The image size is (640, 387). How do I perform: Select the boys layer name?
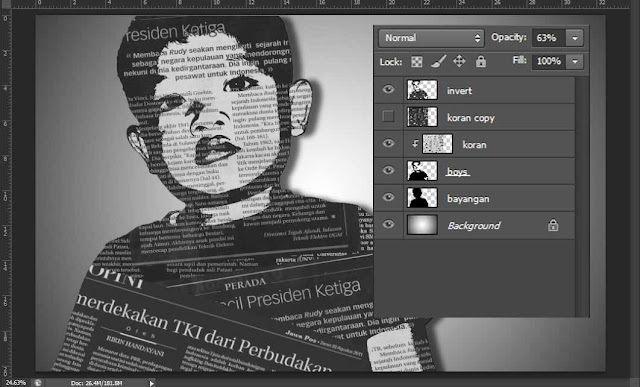pos(457,171)
